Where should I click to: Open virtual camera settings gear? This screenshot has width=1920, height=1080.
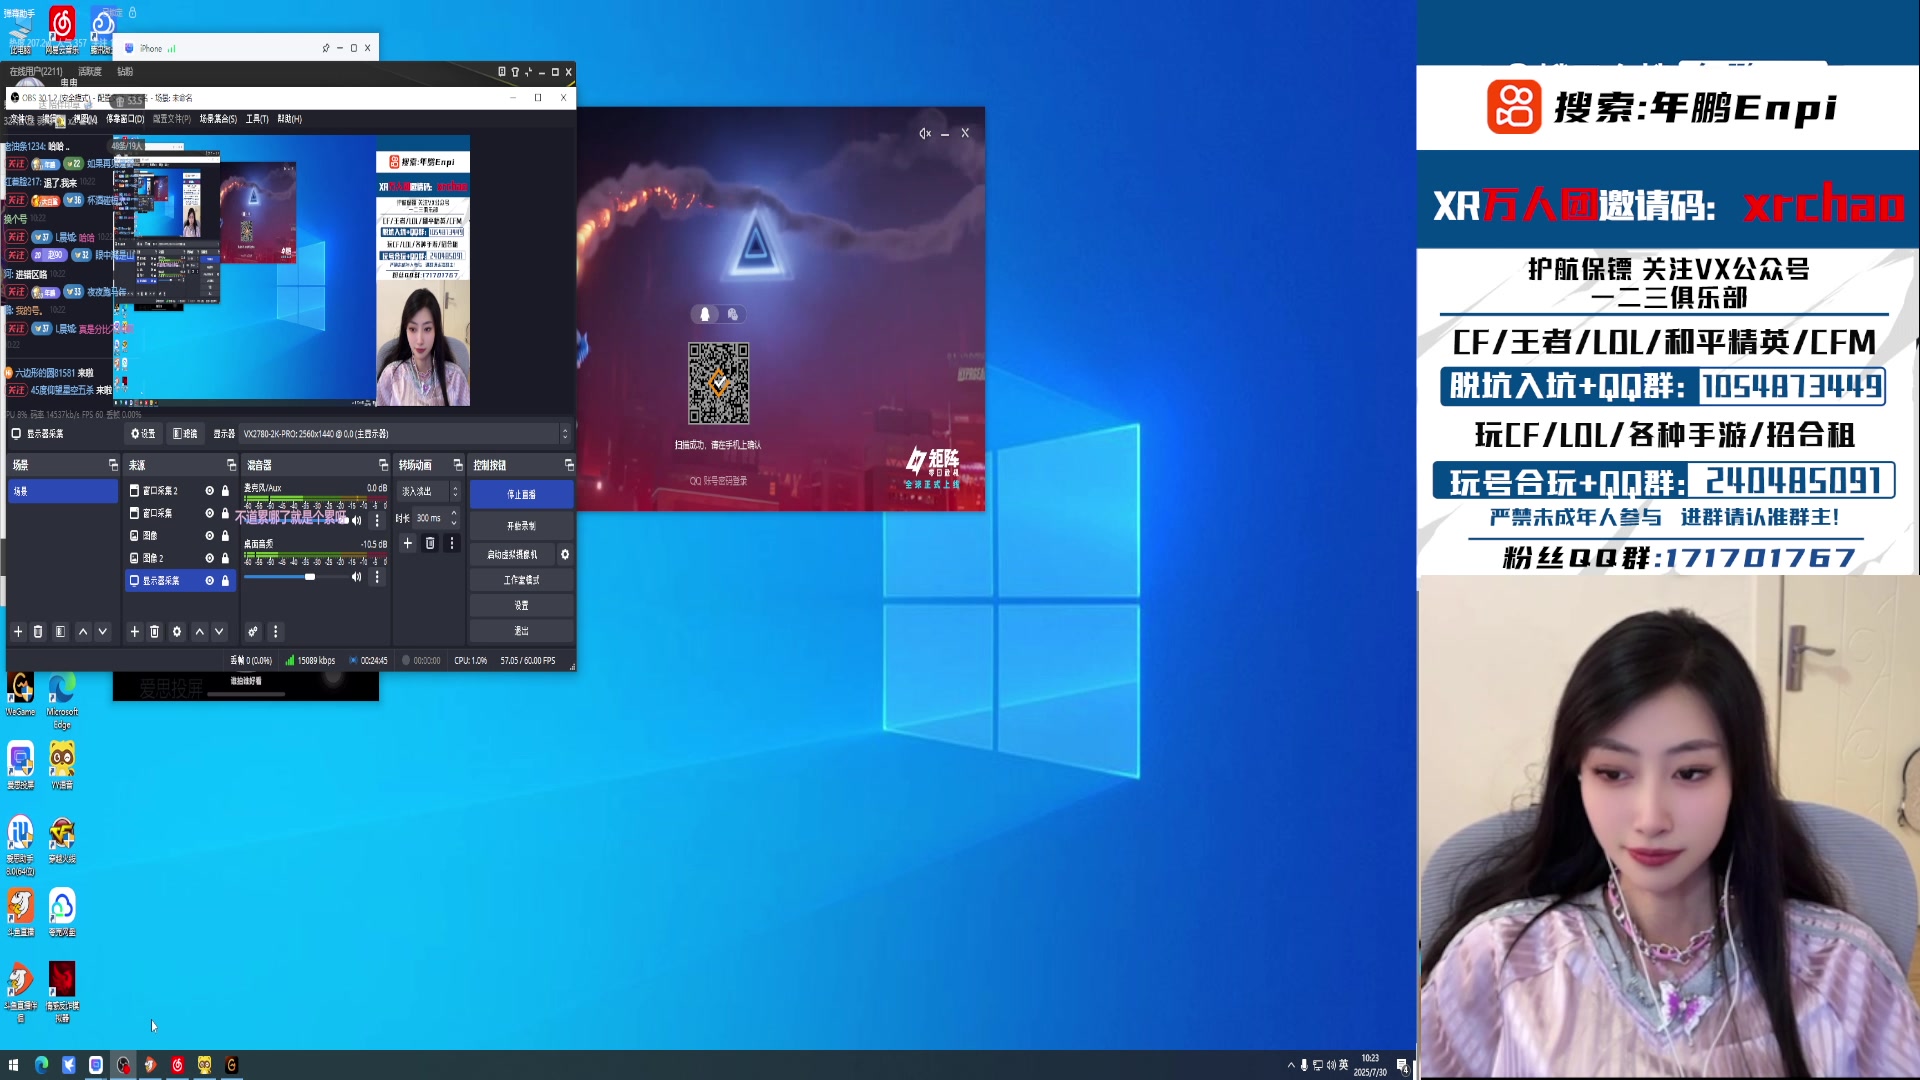click(x=565, y=554)
